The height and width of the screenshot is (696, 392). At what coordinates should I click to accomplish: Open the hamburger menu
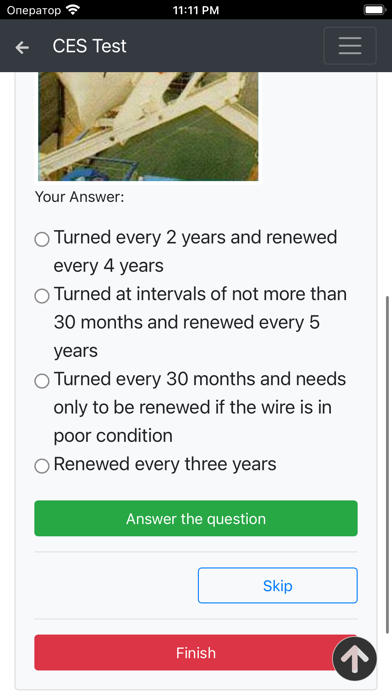click(x=350, y=46)
